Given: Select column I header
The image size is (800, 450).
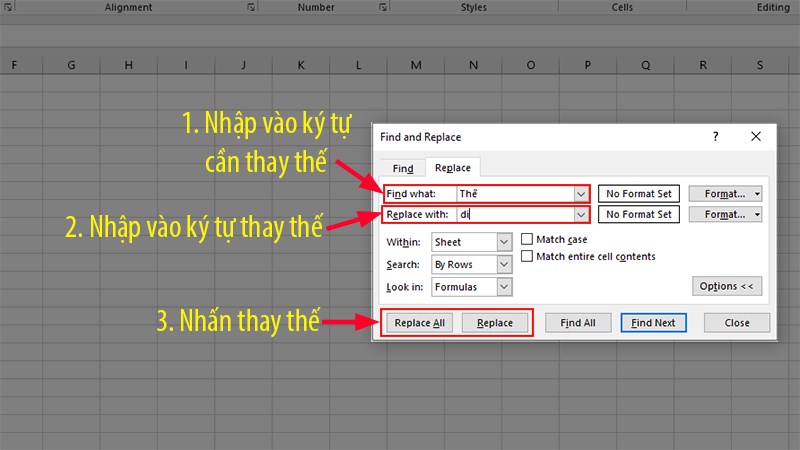Looking at the screenshot, I should pos(186,65).
